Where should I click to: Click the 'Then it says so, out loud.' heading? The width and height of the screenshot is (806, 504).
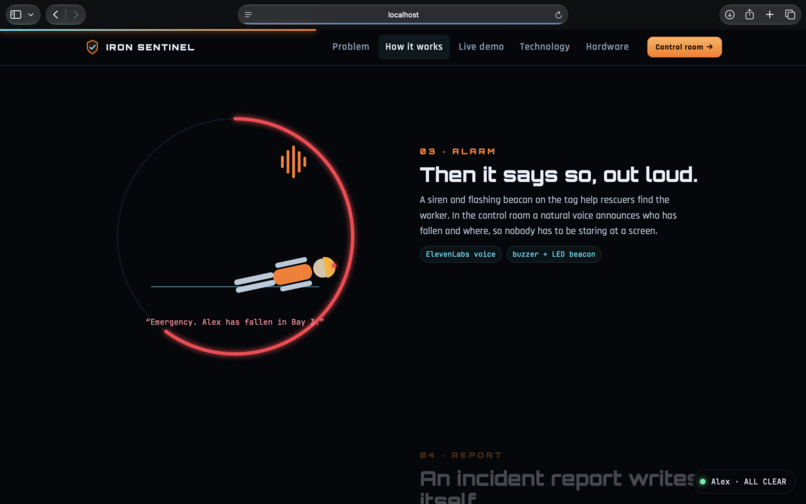558,175
